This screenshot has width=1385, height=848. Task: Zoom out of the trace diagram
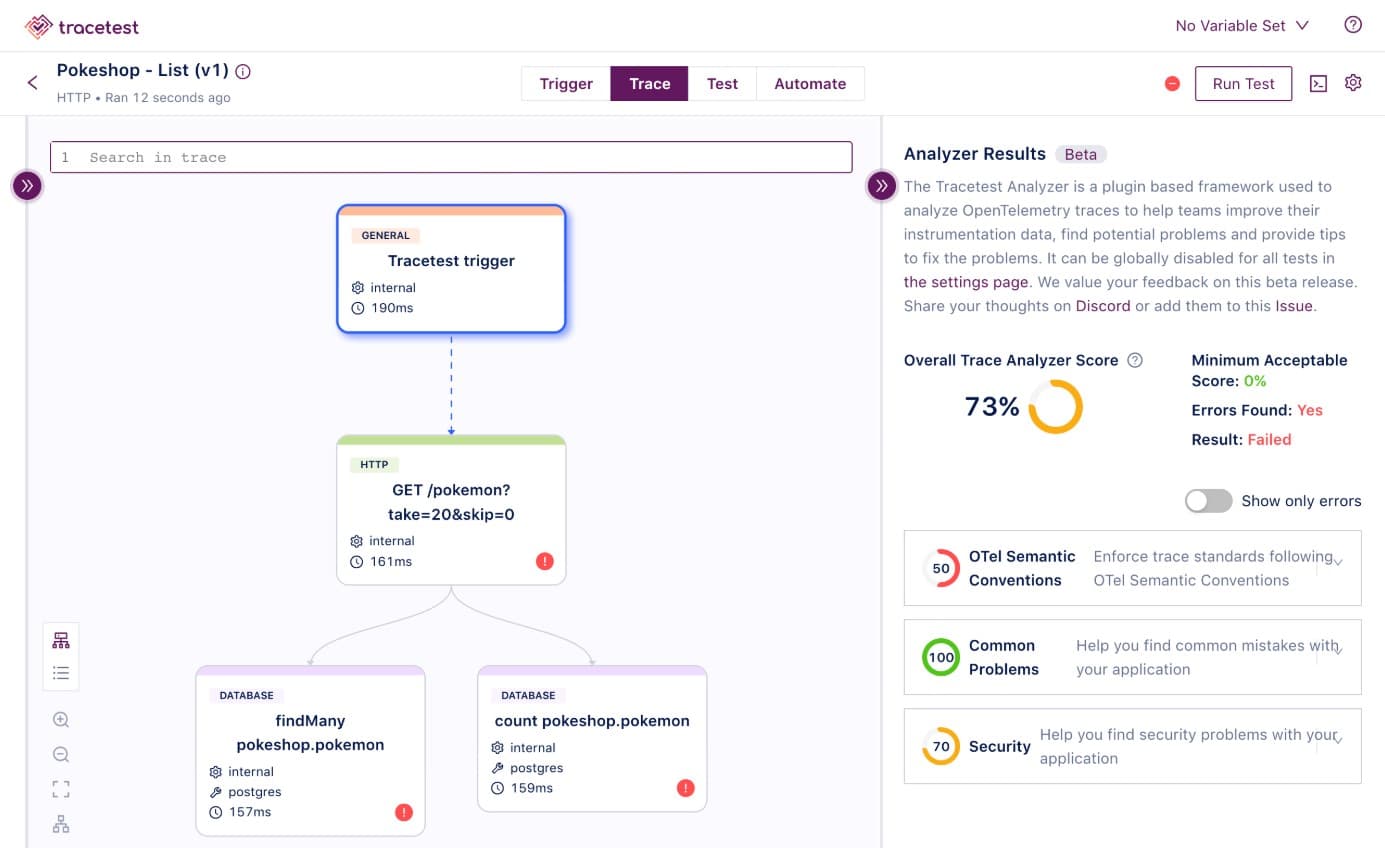pos(61,755)
